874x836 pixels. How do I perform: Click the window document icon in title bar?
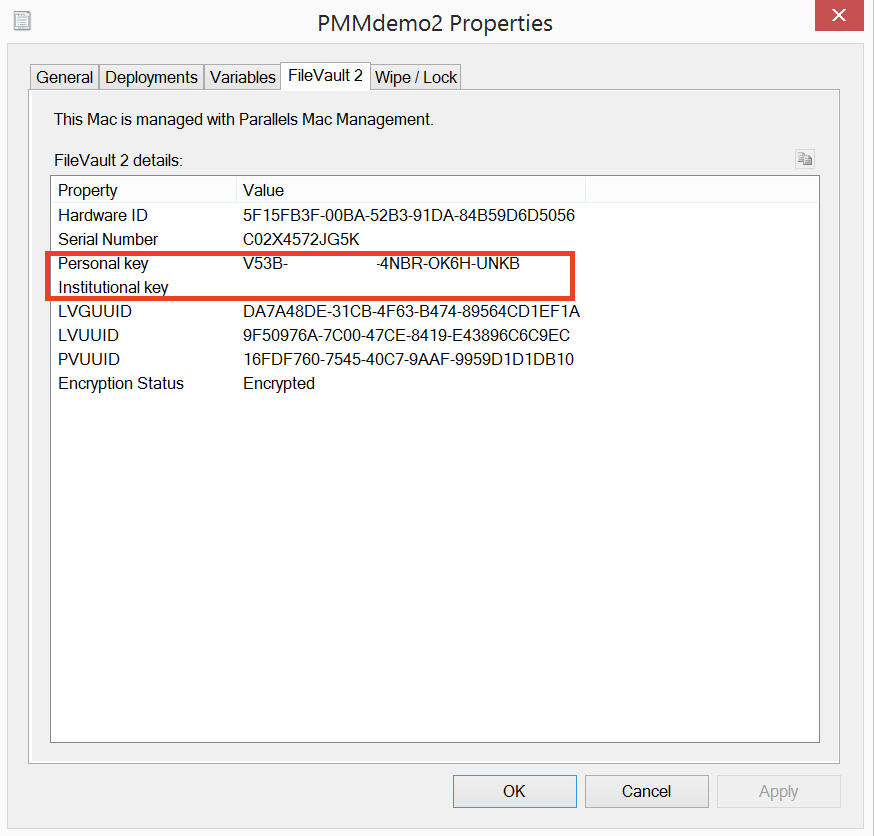point(22,21)
